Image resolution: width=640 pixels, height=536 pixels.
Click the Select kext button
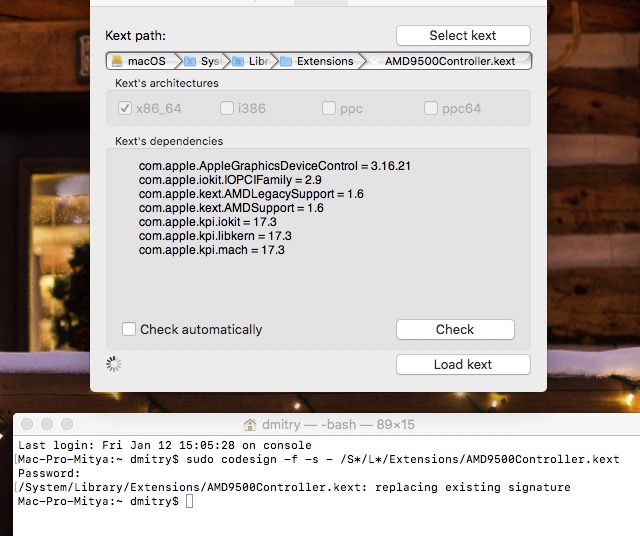[463, 36]
